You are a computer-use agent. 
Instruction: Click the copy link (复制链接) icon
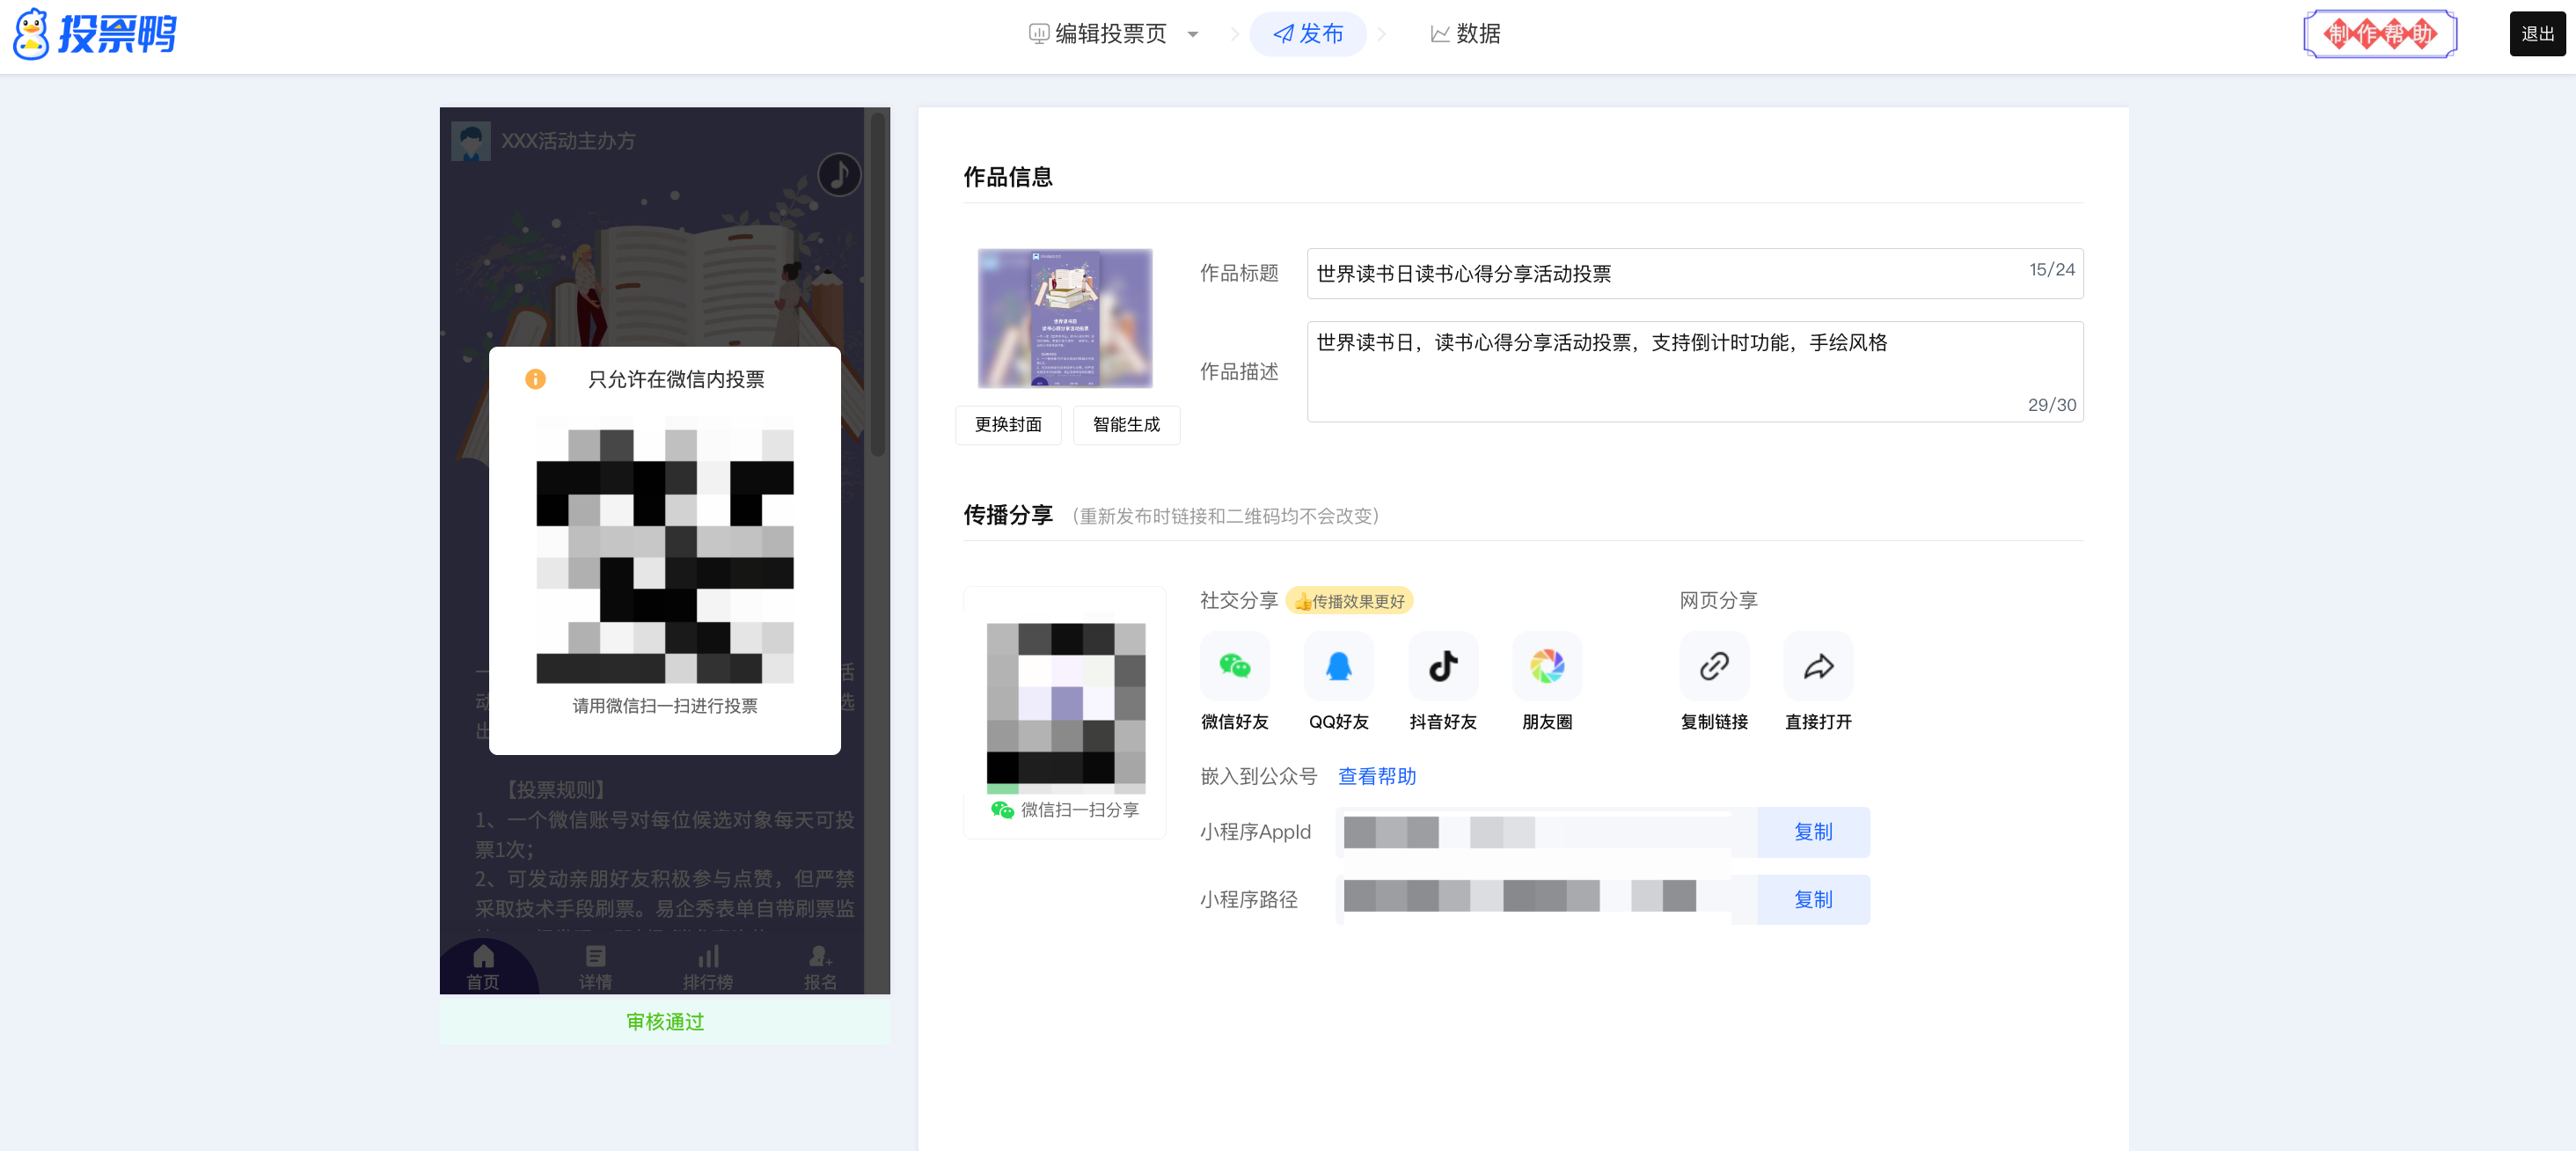(1713, 666)
